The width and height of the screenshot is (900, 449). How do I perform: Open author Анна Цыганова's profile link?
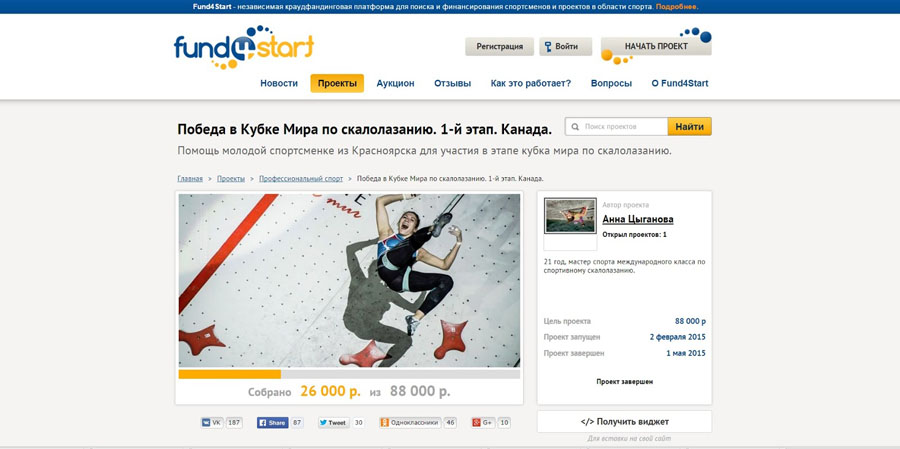click(638, 219)
